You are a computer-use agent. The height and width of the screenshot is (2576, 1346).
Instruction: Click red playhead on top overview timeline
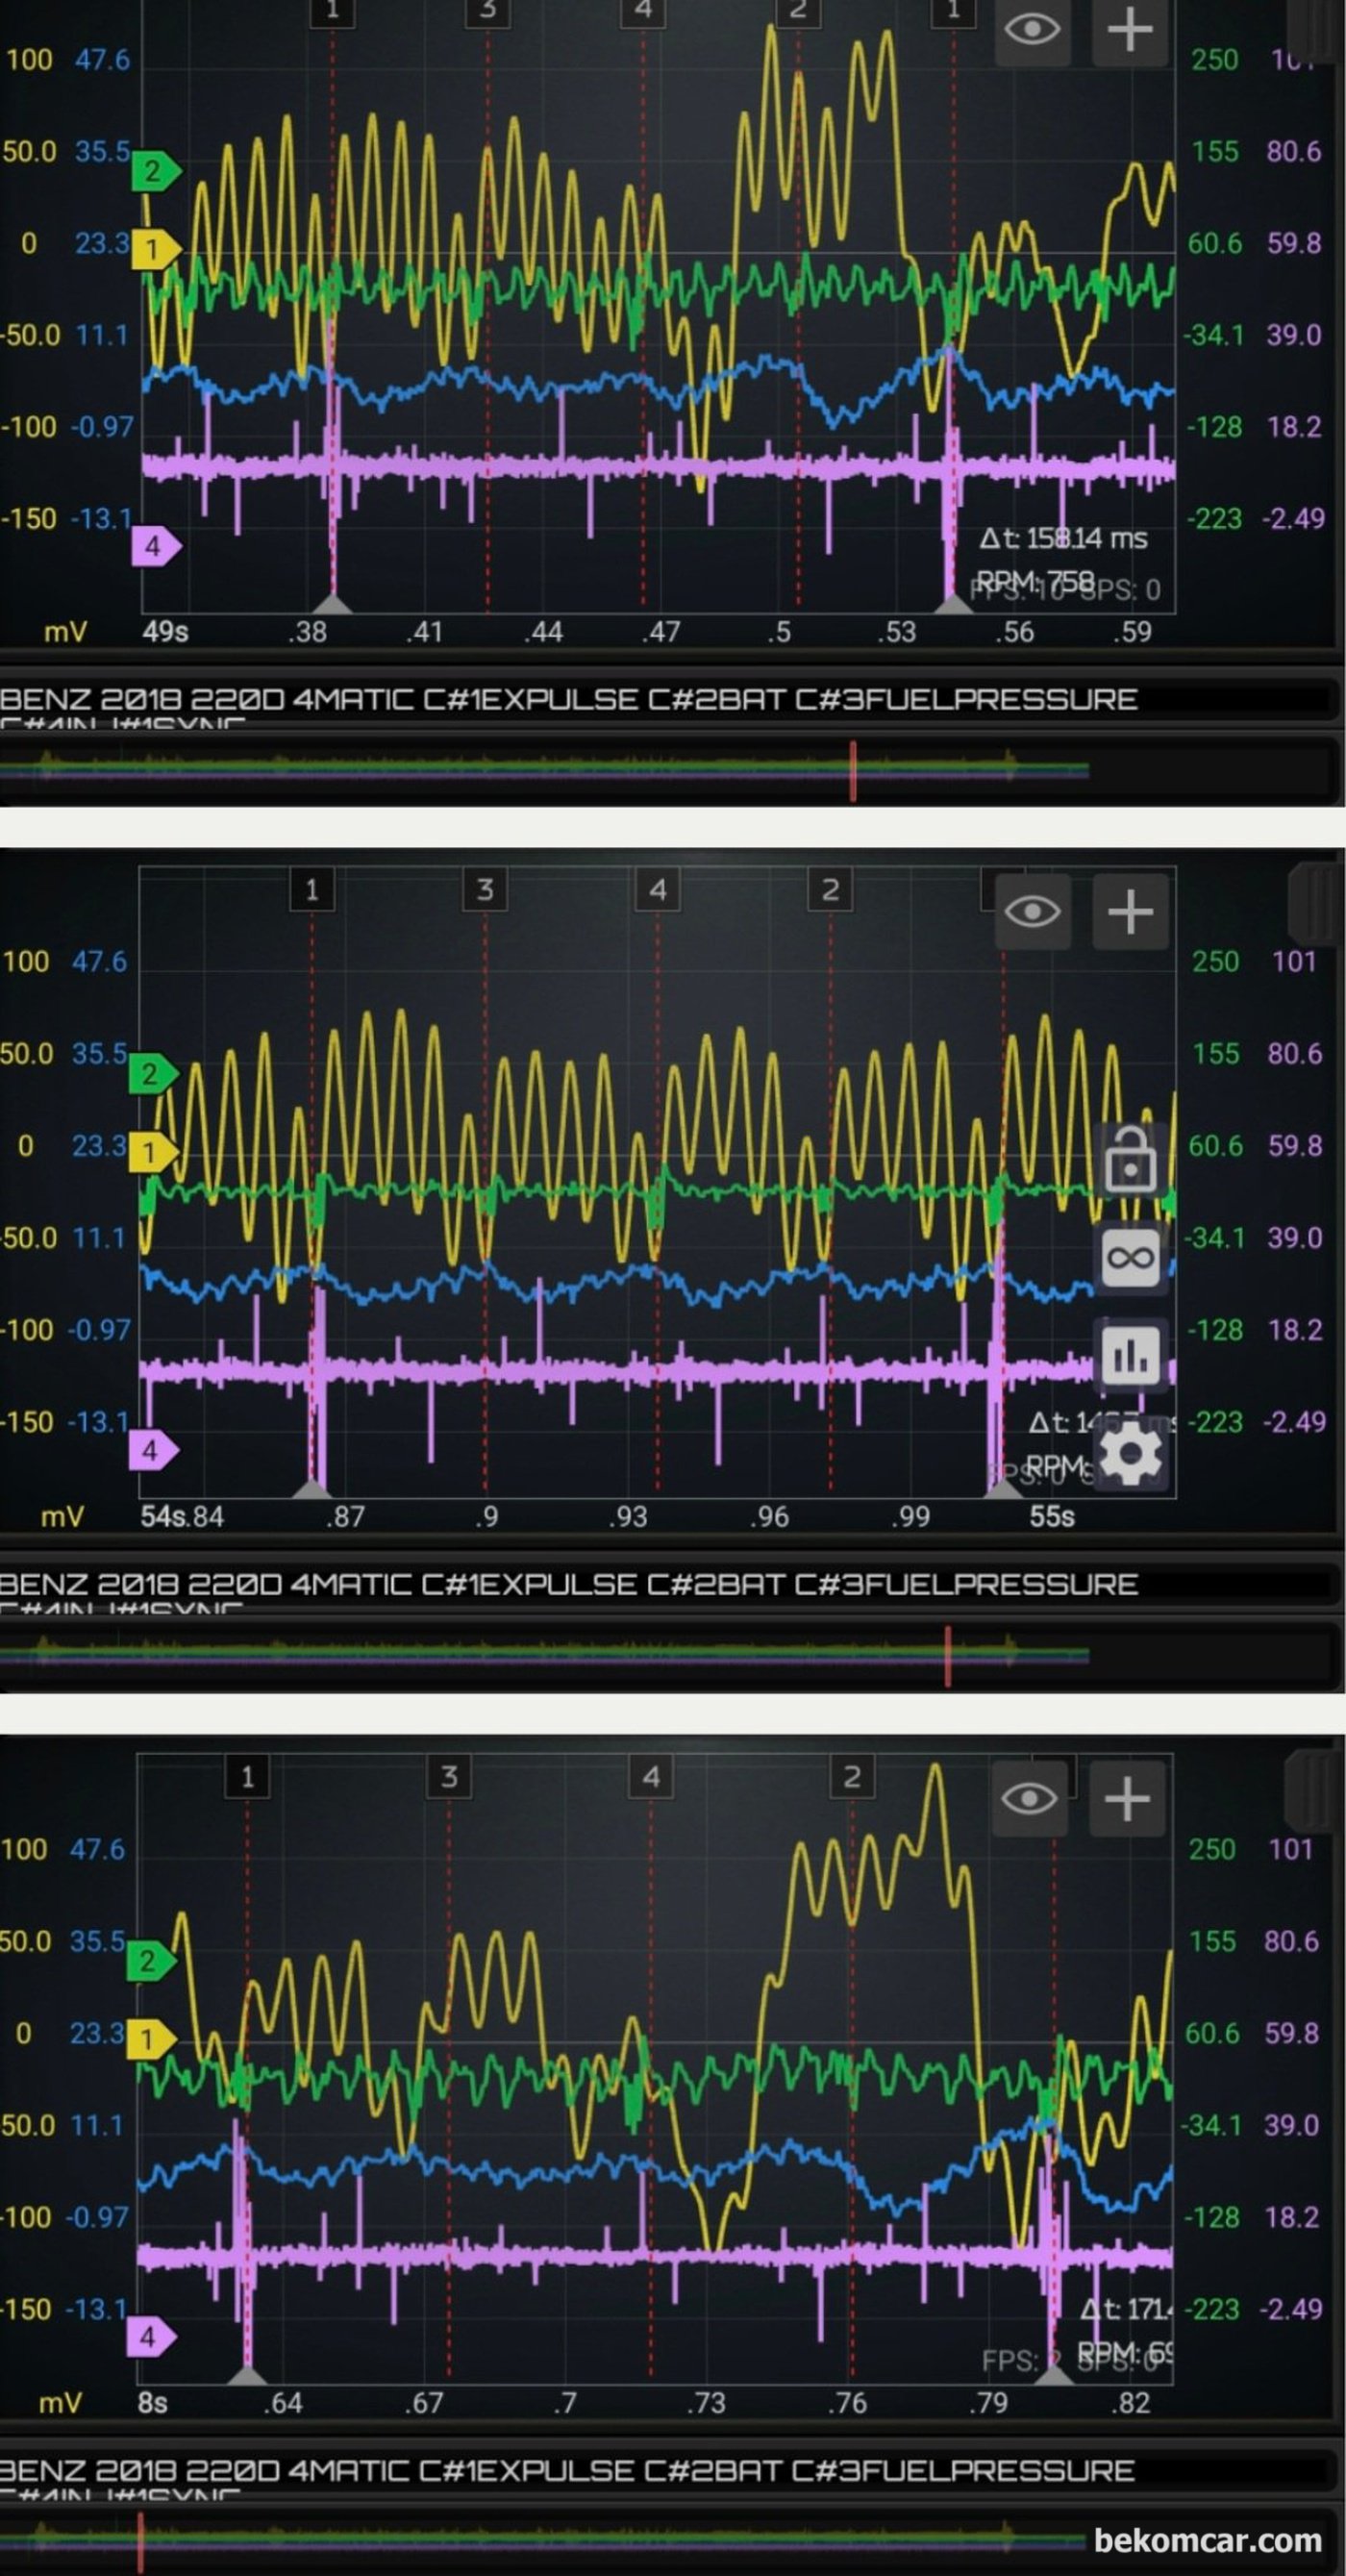click(x=853, y=770)
